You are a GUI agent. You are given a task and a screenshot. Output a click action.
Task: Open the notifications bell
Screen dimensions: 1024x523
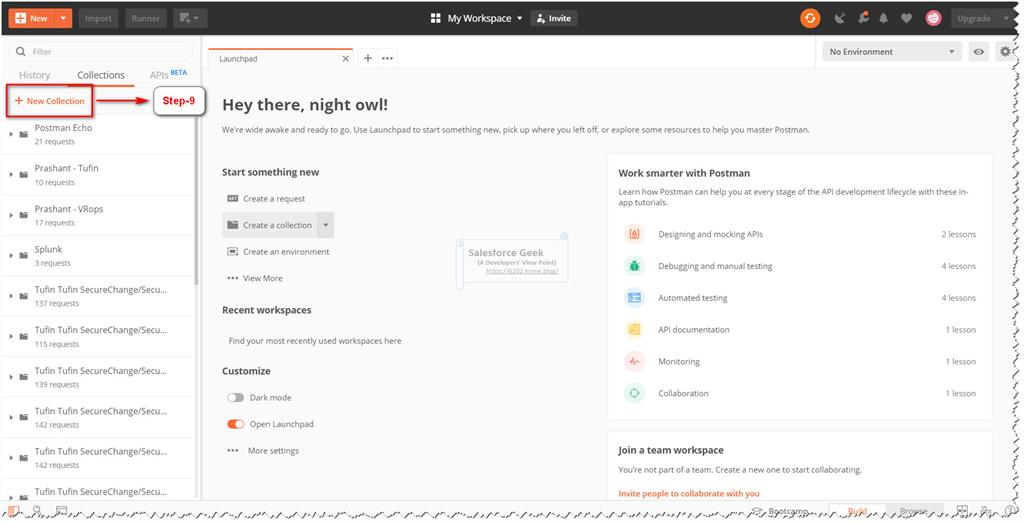(884, 18)
